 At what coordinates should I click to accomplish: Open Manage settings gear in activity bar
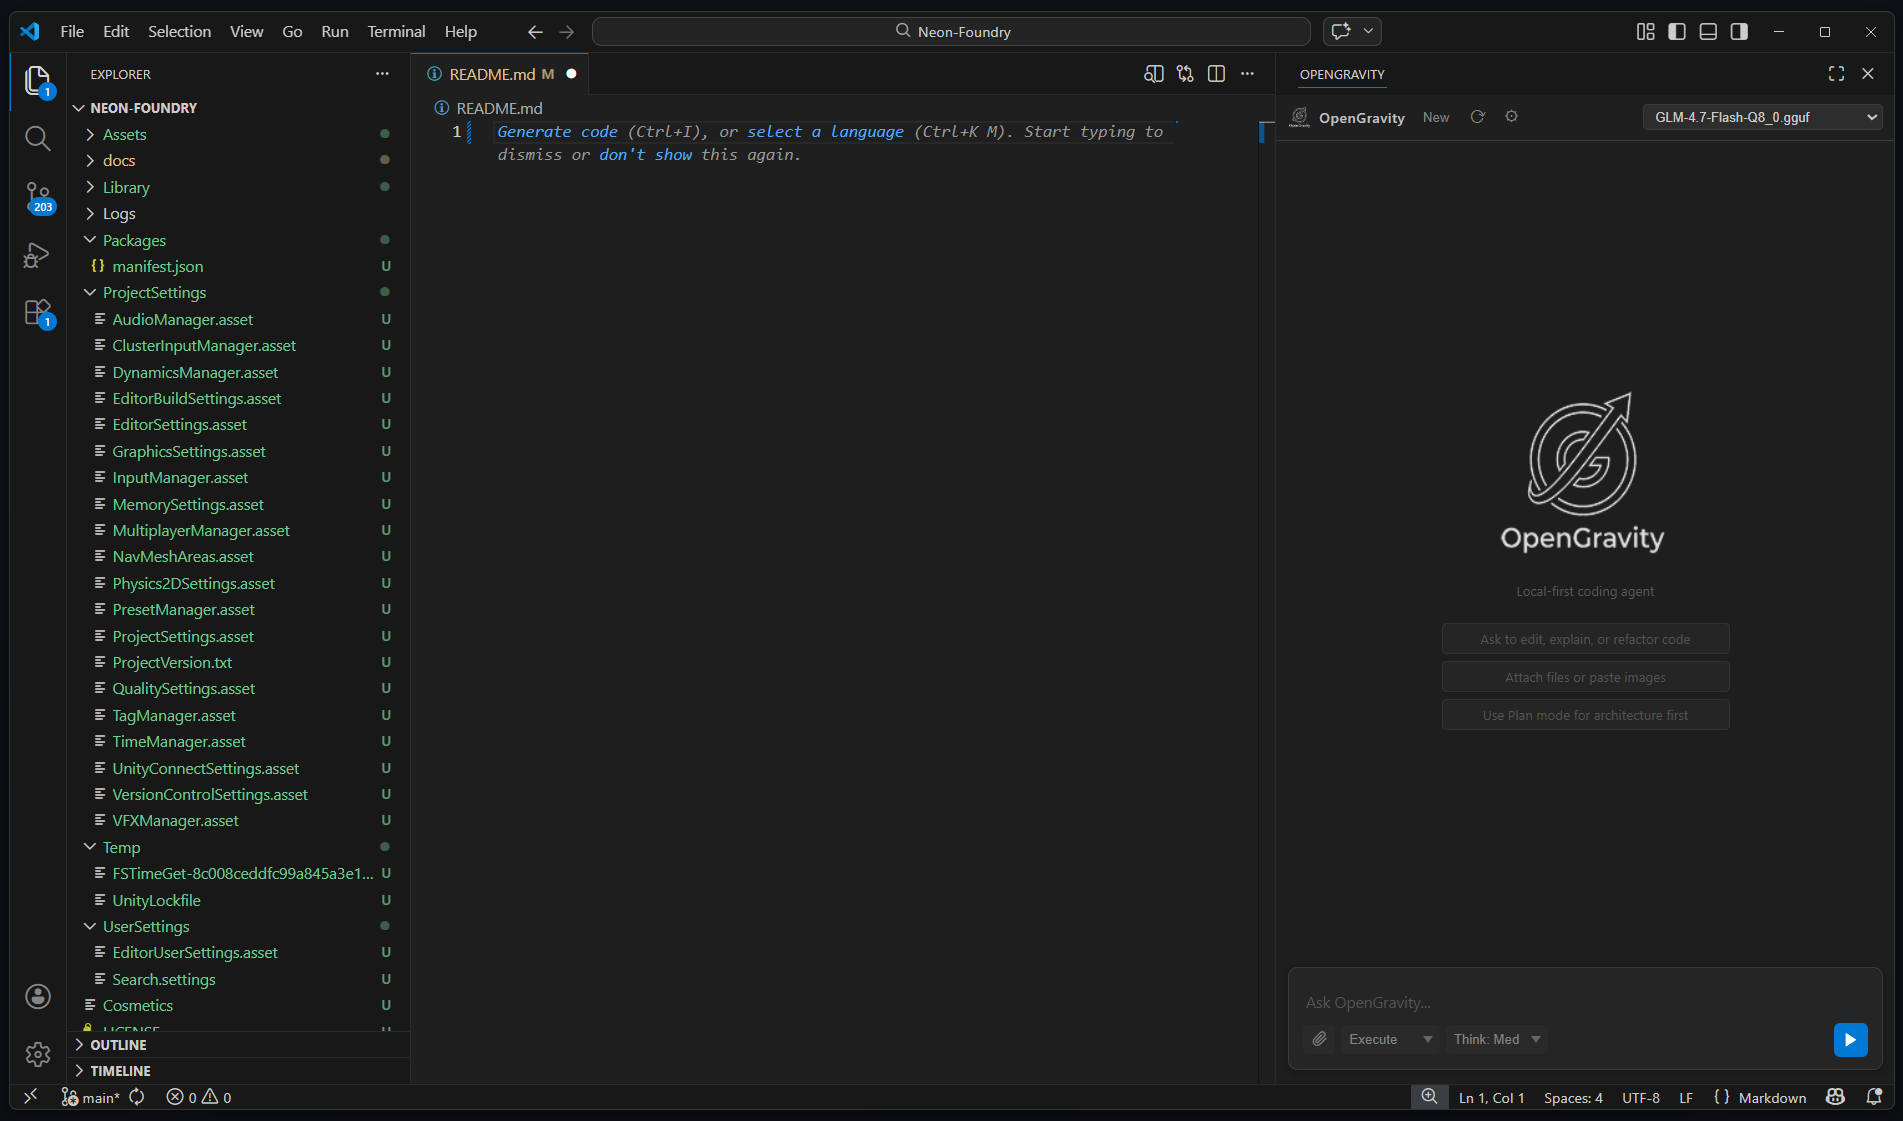(x=37, y=1054)
